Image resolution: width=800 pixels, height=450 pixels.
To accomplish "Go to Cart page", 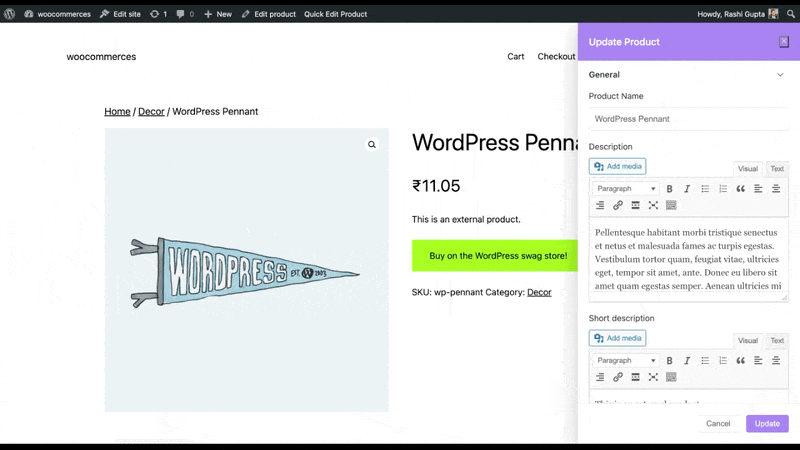I will pyautogui.click(x=515, y=57).
